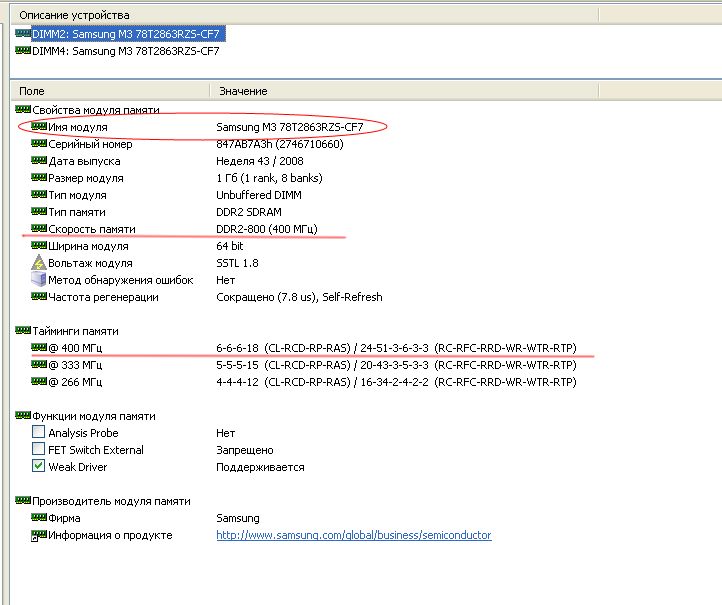Click icon of 'Свойства модуля памяти' group

point(23,109)
